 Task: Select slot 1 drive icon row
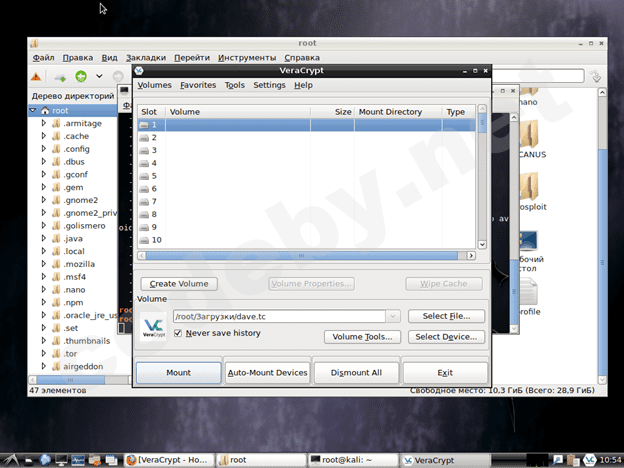pyautogui.click(x=306, y=125)
